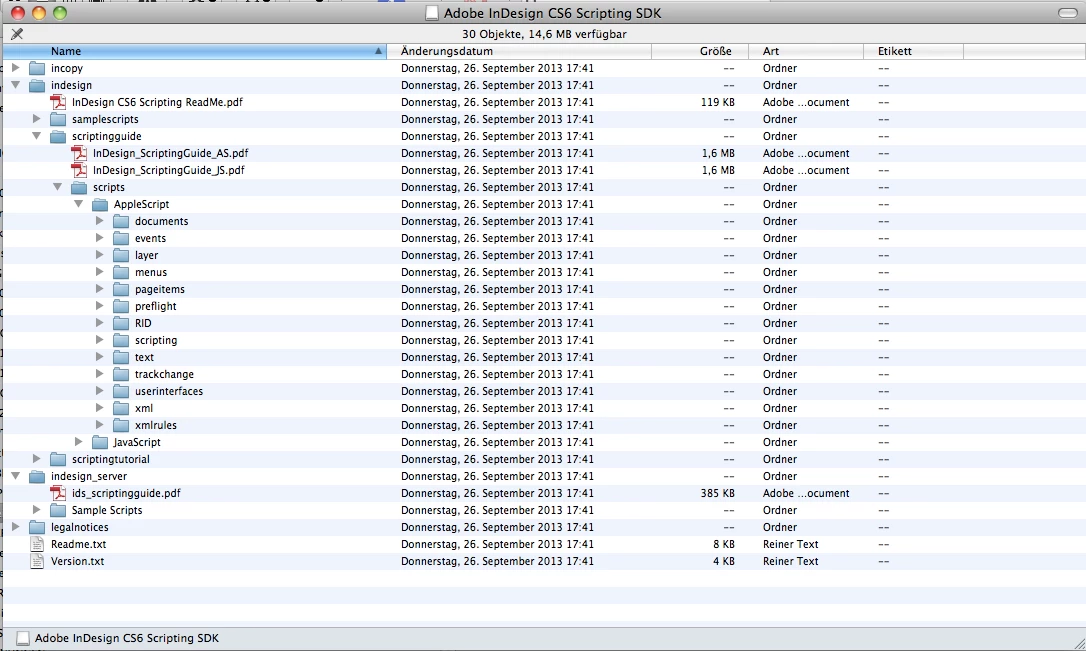Sort by the Name column header

point(195,51)
